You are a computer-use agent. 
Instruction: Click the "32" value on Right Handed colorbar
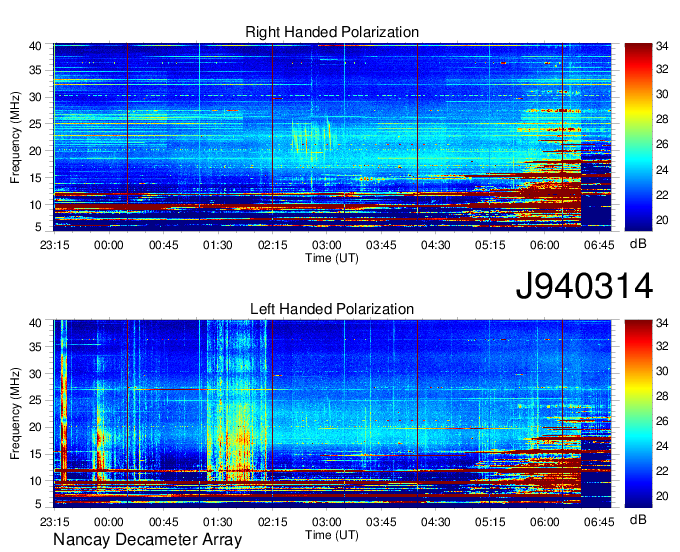pos(662,69)
